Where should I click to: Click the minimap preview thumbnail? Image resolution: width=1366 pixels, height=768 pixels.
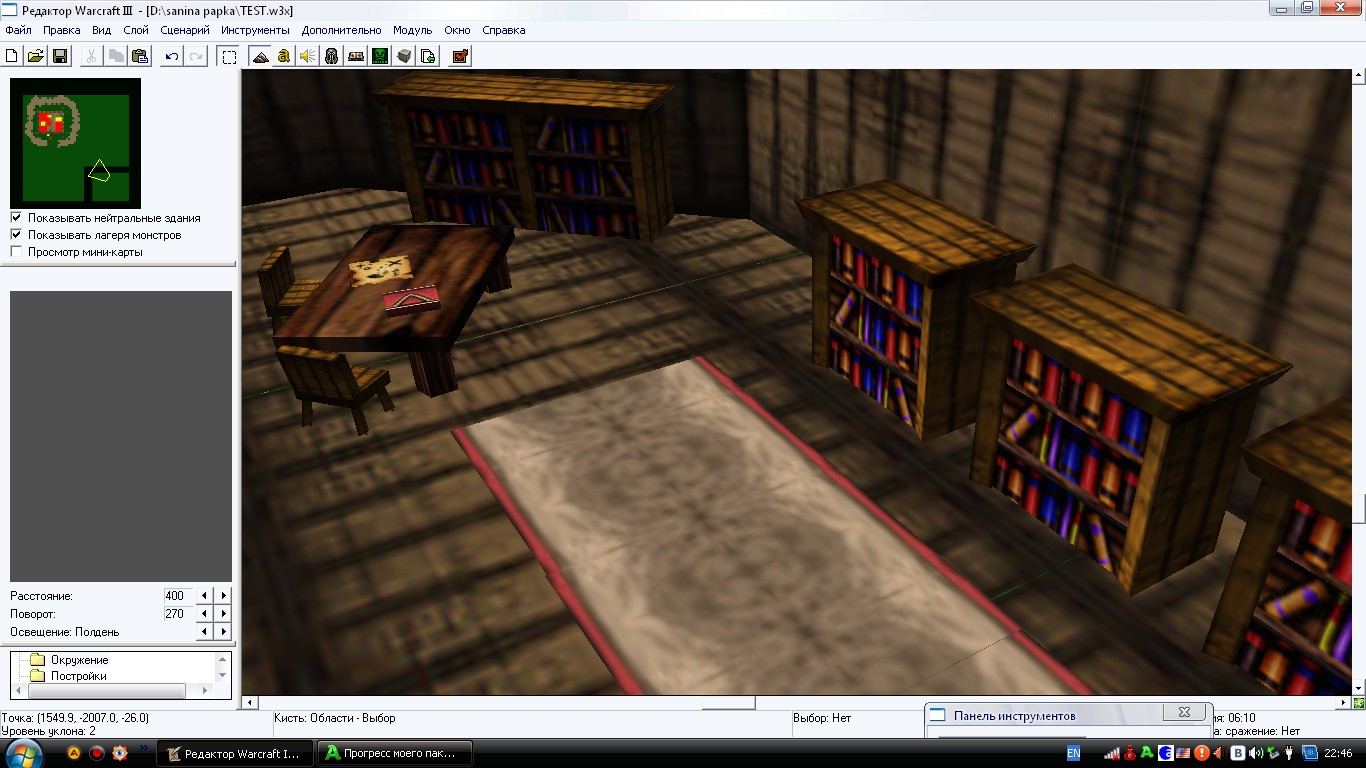pos(75,143)
